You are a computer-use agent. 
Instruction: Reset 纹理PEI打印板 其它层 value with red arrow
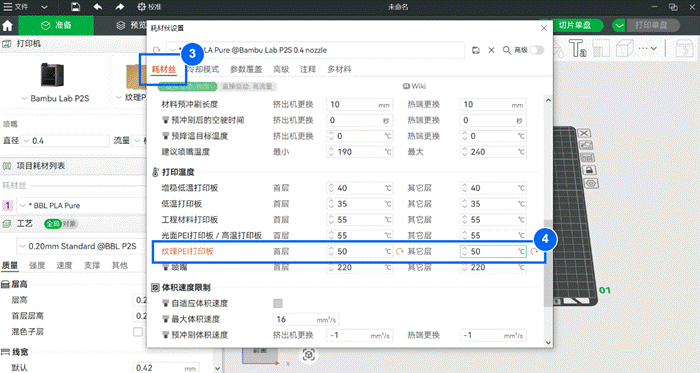(x=533, y=252)
